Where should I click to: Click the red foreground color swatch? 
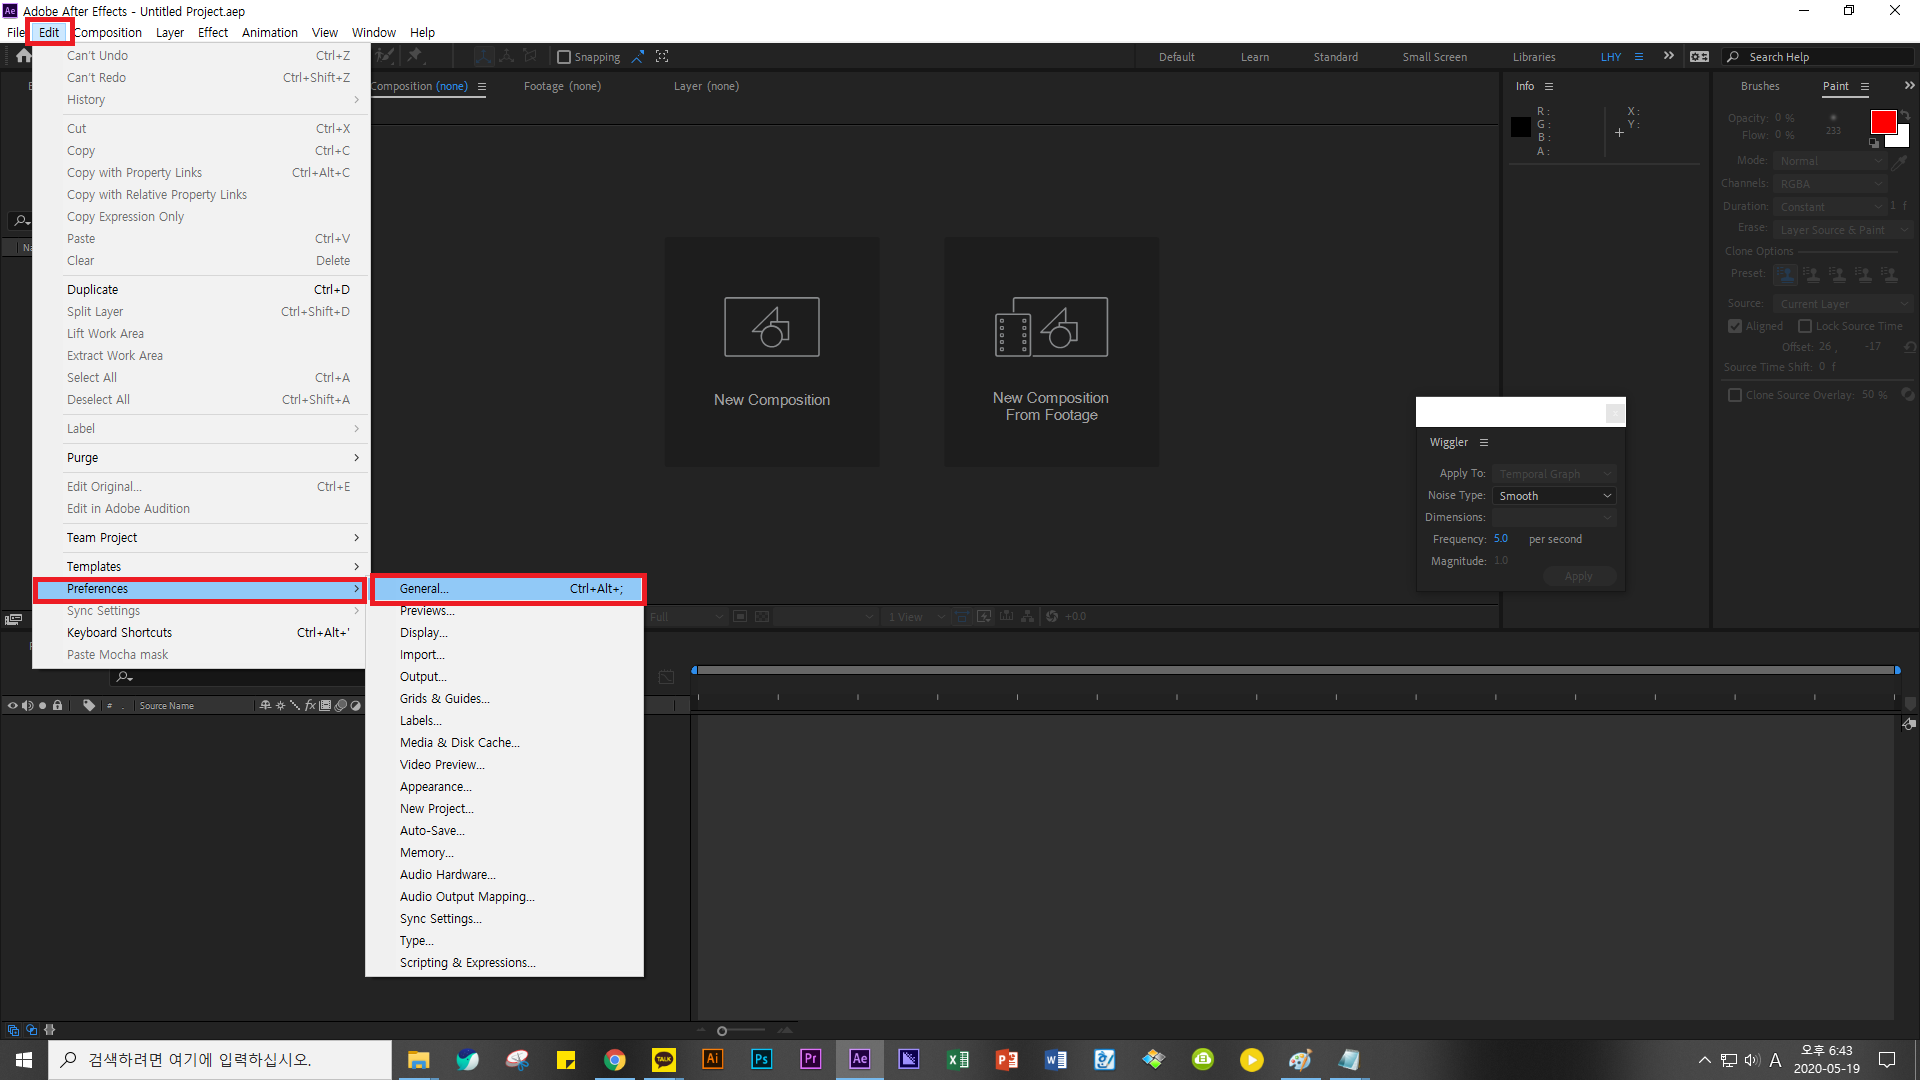click(x=1882, y=122)
